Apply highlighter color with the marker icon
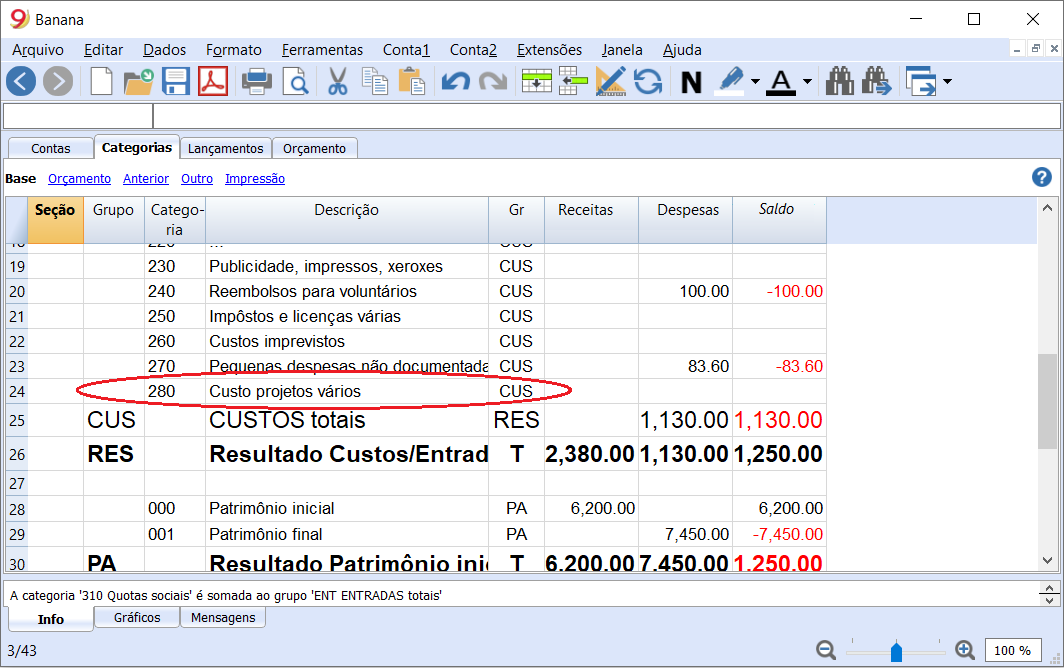This screenshot has width=1064, height=668. click(729, 81)
